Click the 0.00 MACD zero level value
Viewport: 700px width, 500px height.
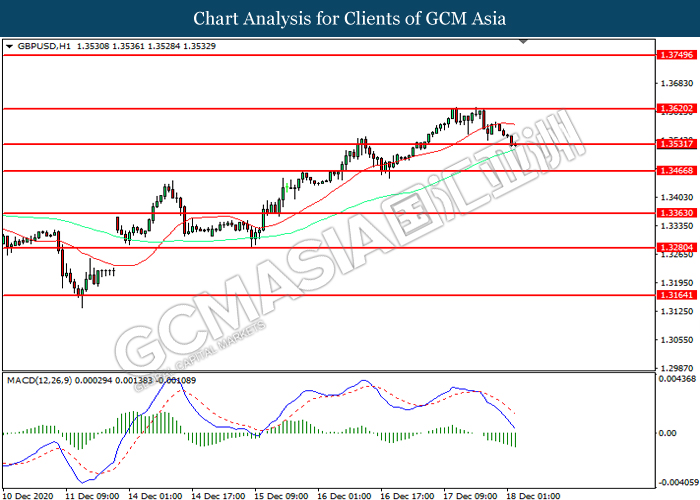(x=667, y=433)
